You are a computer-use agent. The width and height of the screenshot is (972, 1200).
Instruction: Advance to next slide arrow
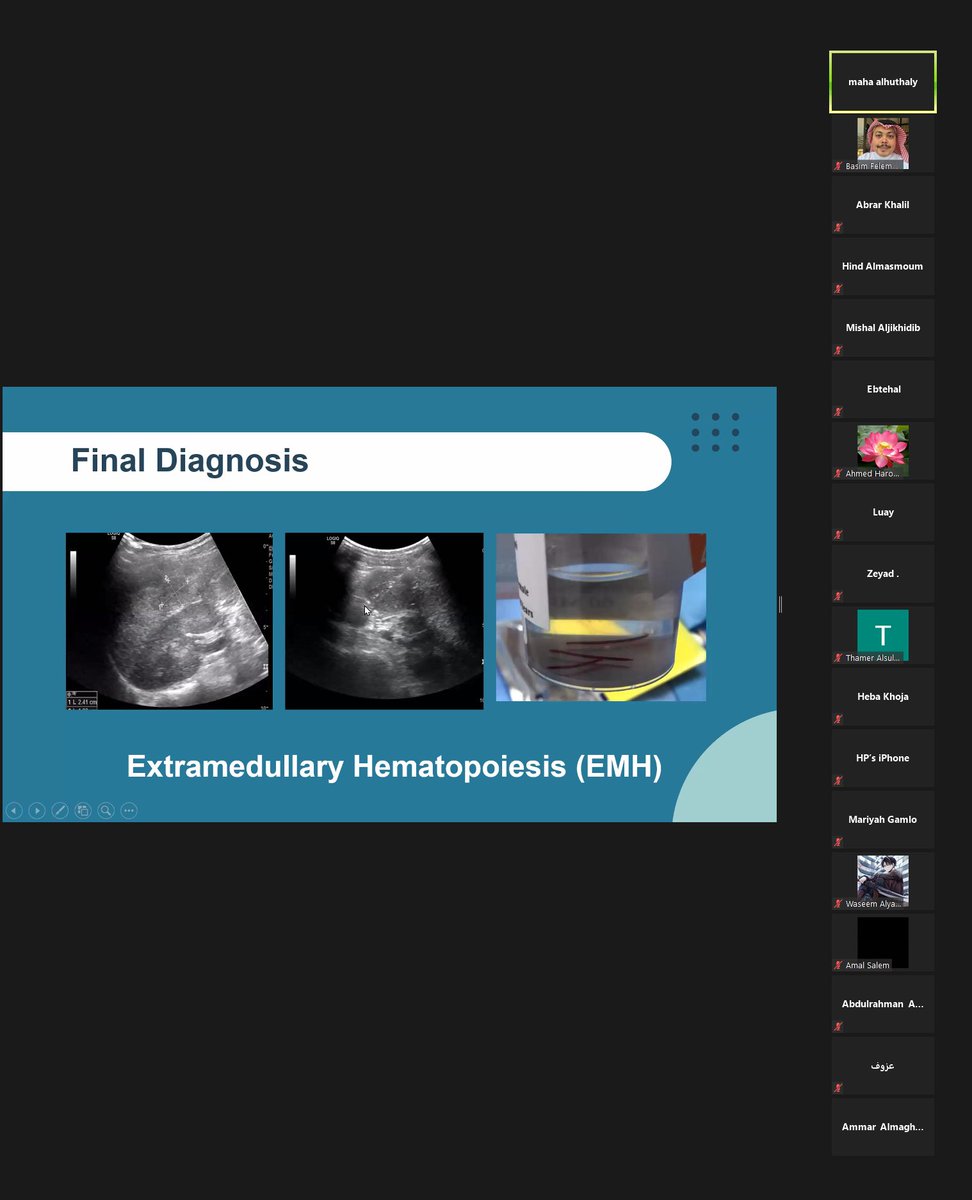(37, 811)
